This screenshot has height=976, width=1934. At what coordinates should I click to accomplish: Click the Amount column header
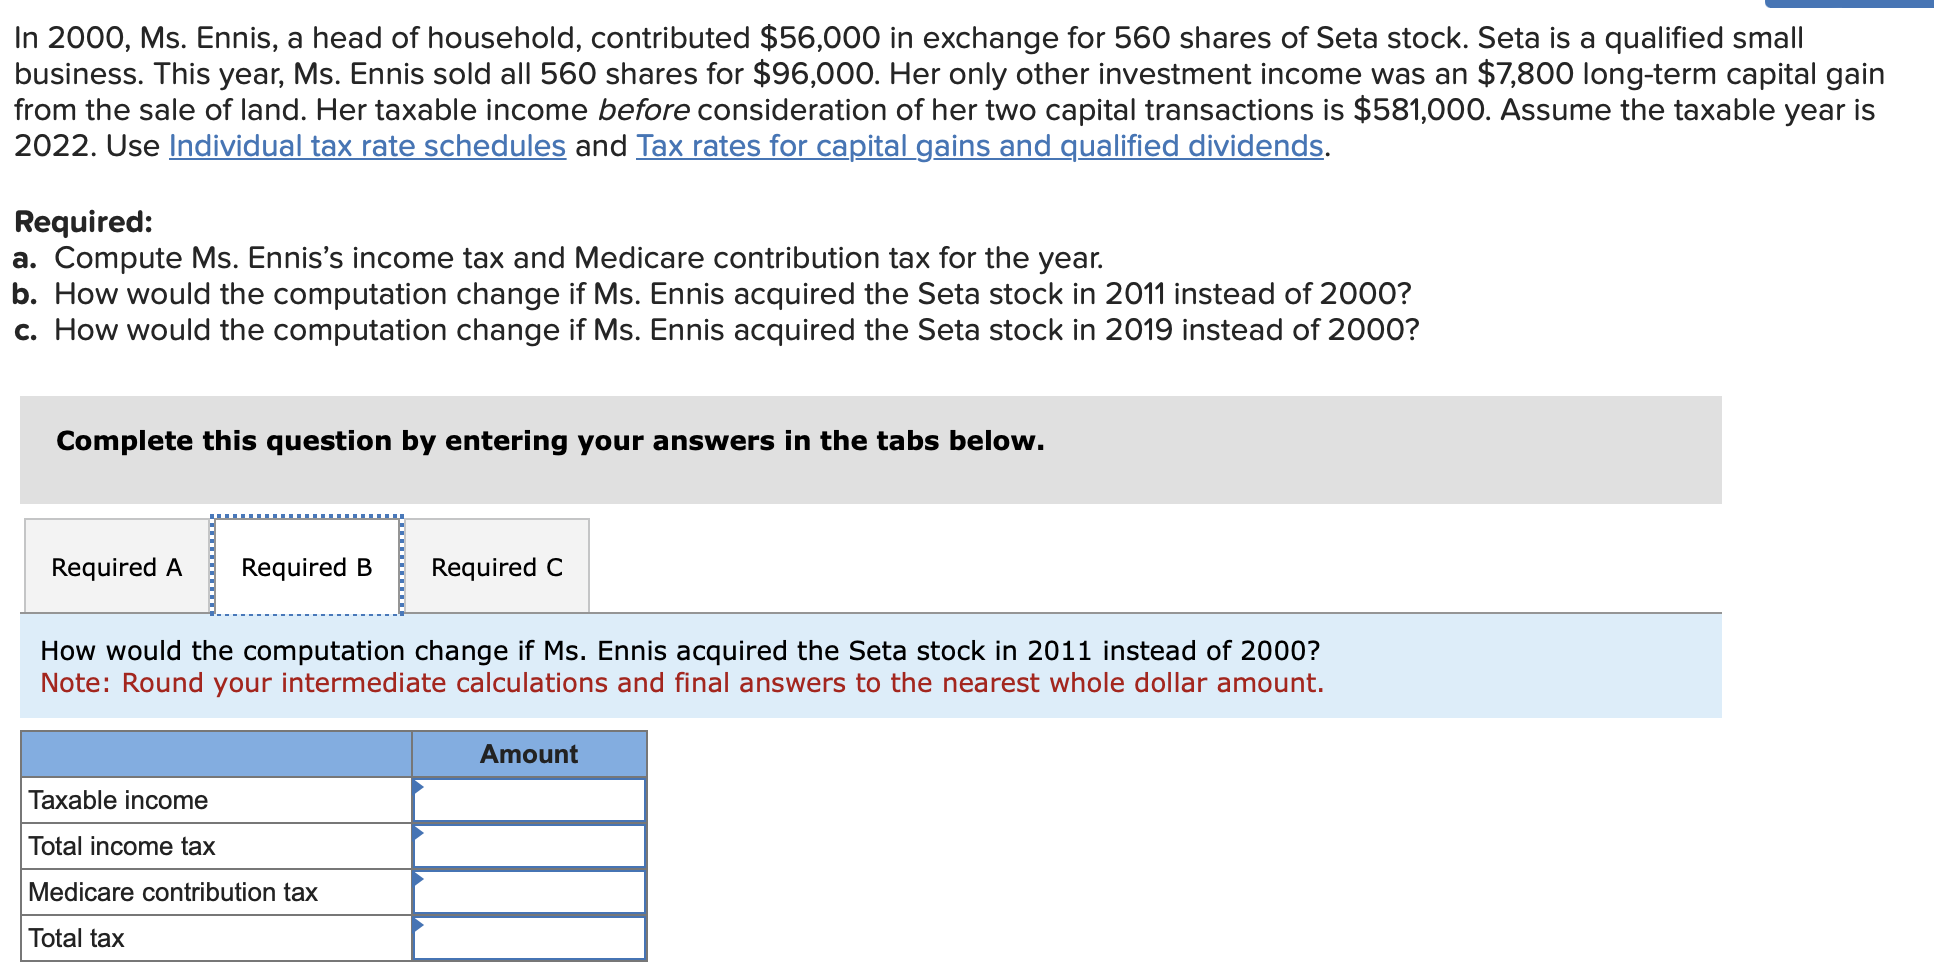point(529,754)
